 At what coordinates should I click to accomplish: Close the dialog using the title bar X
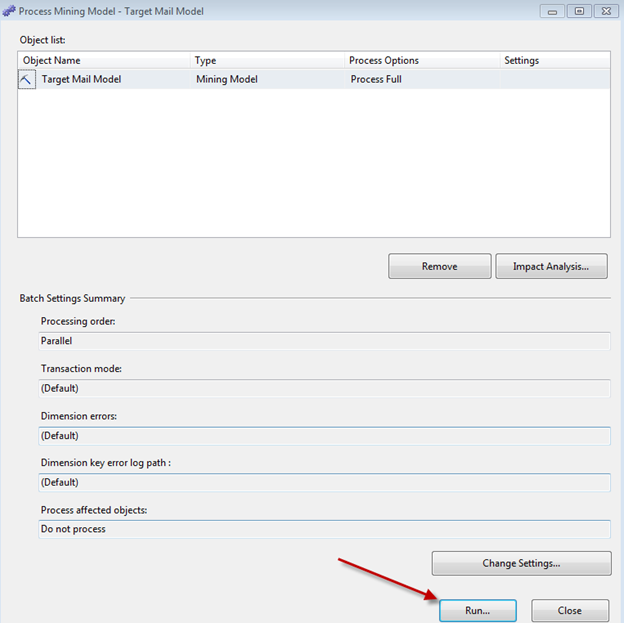605,11
